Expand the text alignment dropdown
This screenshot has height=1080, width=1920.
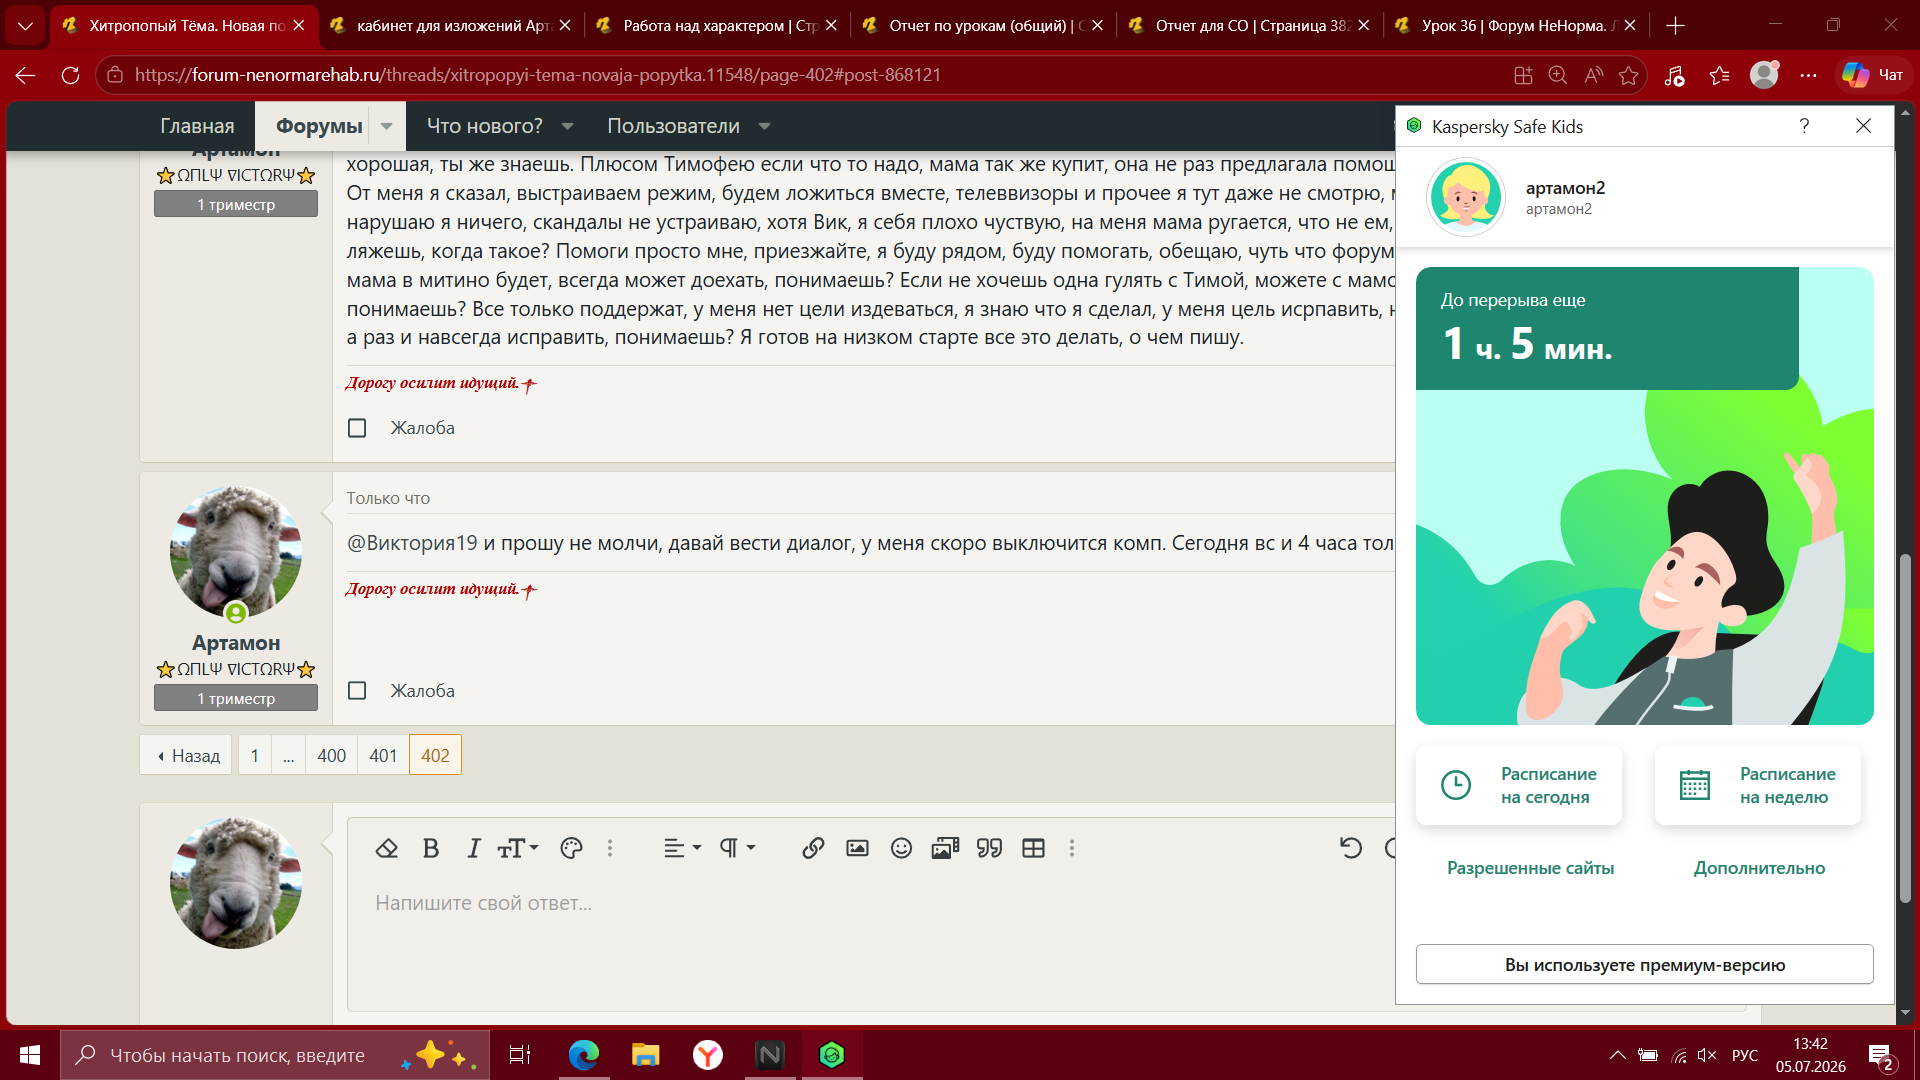pyautogui.click(x=683, y=848)
